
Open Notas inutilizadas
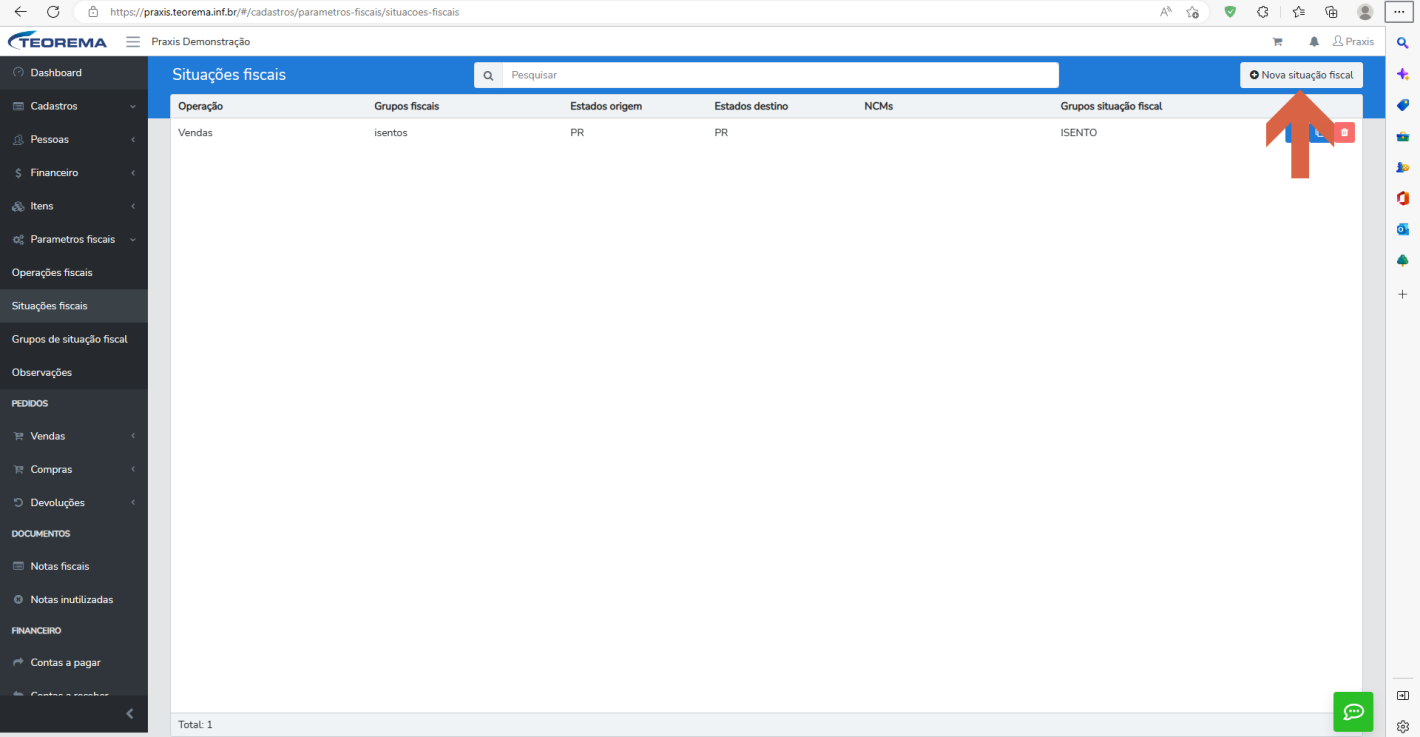coord(74,599)
